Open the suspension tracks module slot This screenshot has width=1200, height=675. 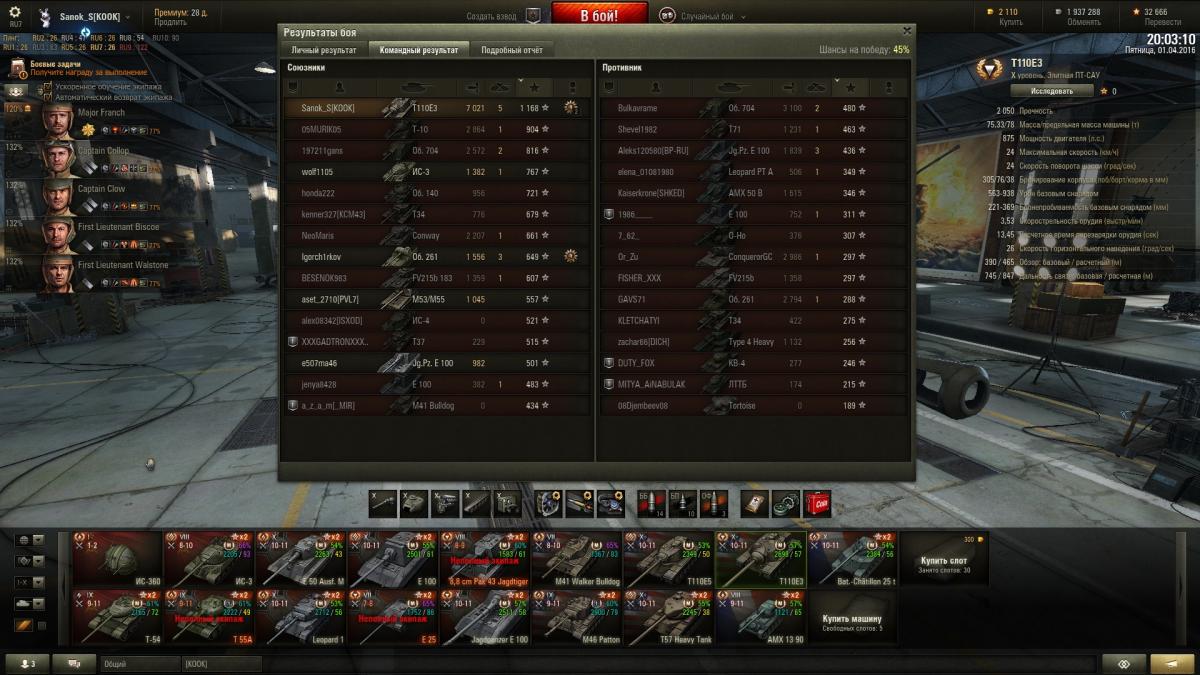(x=476, y=503)
